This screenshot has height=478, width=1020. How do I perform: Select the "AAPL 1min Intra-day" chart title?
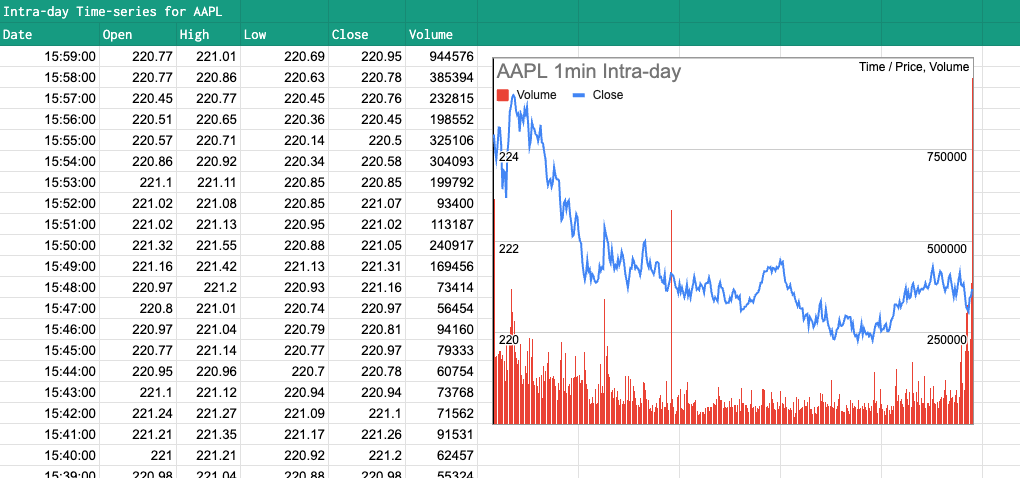coord(589,72)
